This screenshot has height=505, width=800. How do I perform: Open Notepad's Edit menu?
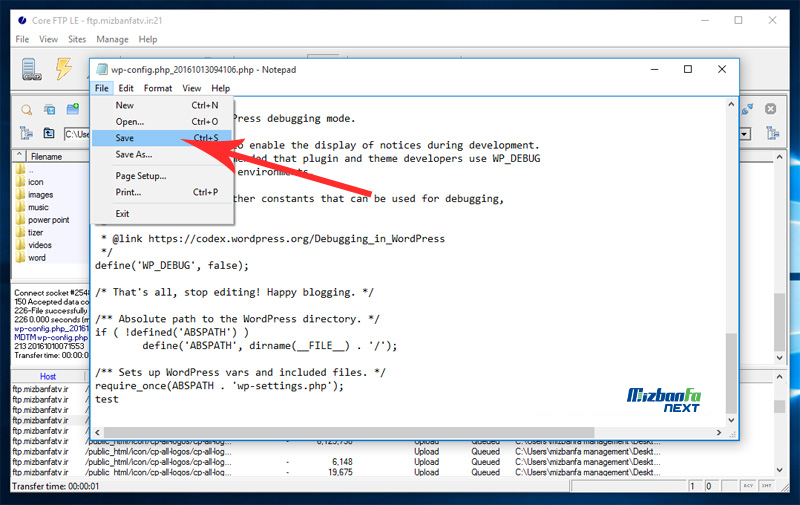(126, 88)
